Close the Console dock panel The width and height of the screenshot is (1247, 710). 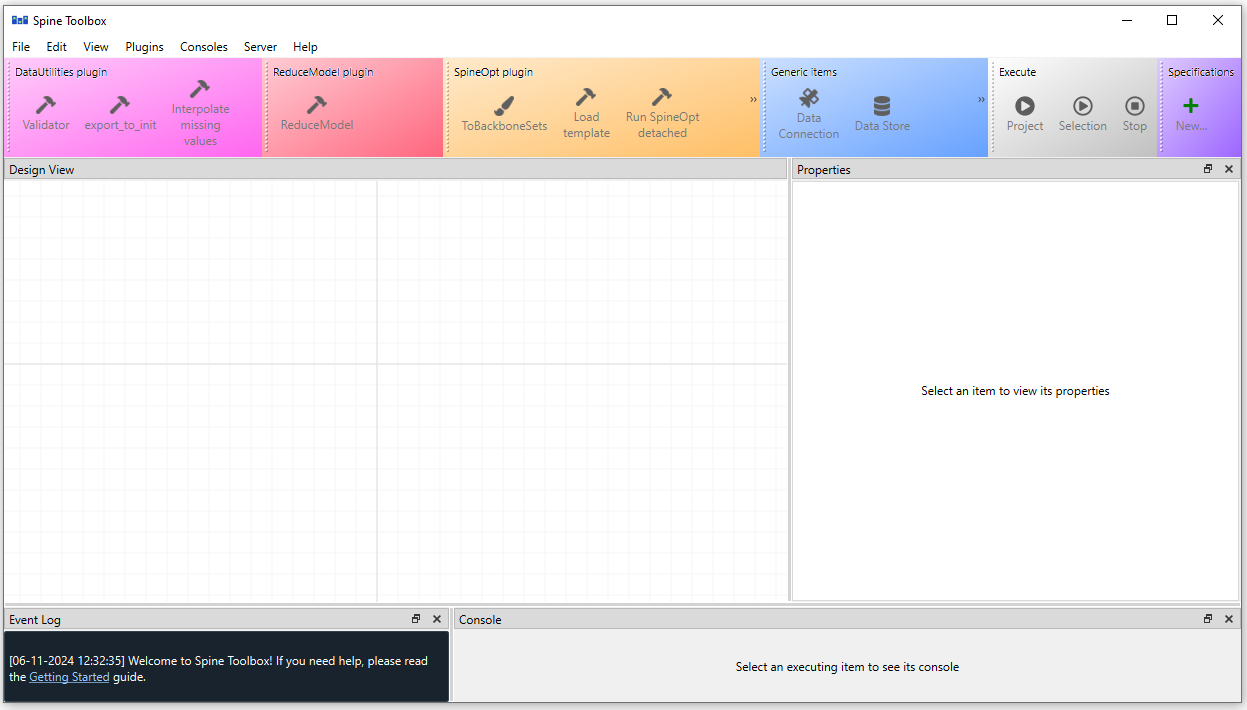click(1229, 619)
